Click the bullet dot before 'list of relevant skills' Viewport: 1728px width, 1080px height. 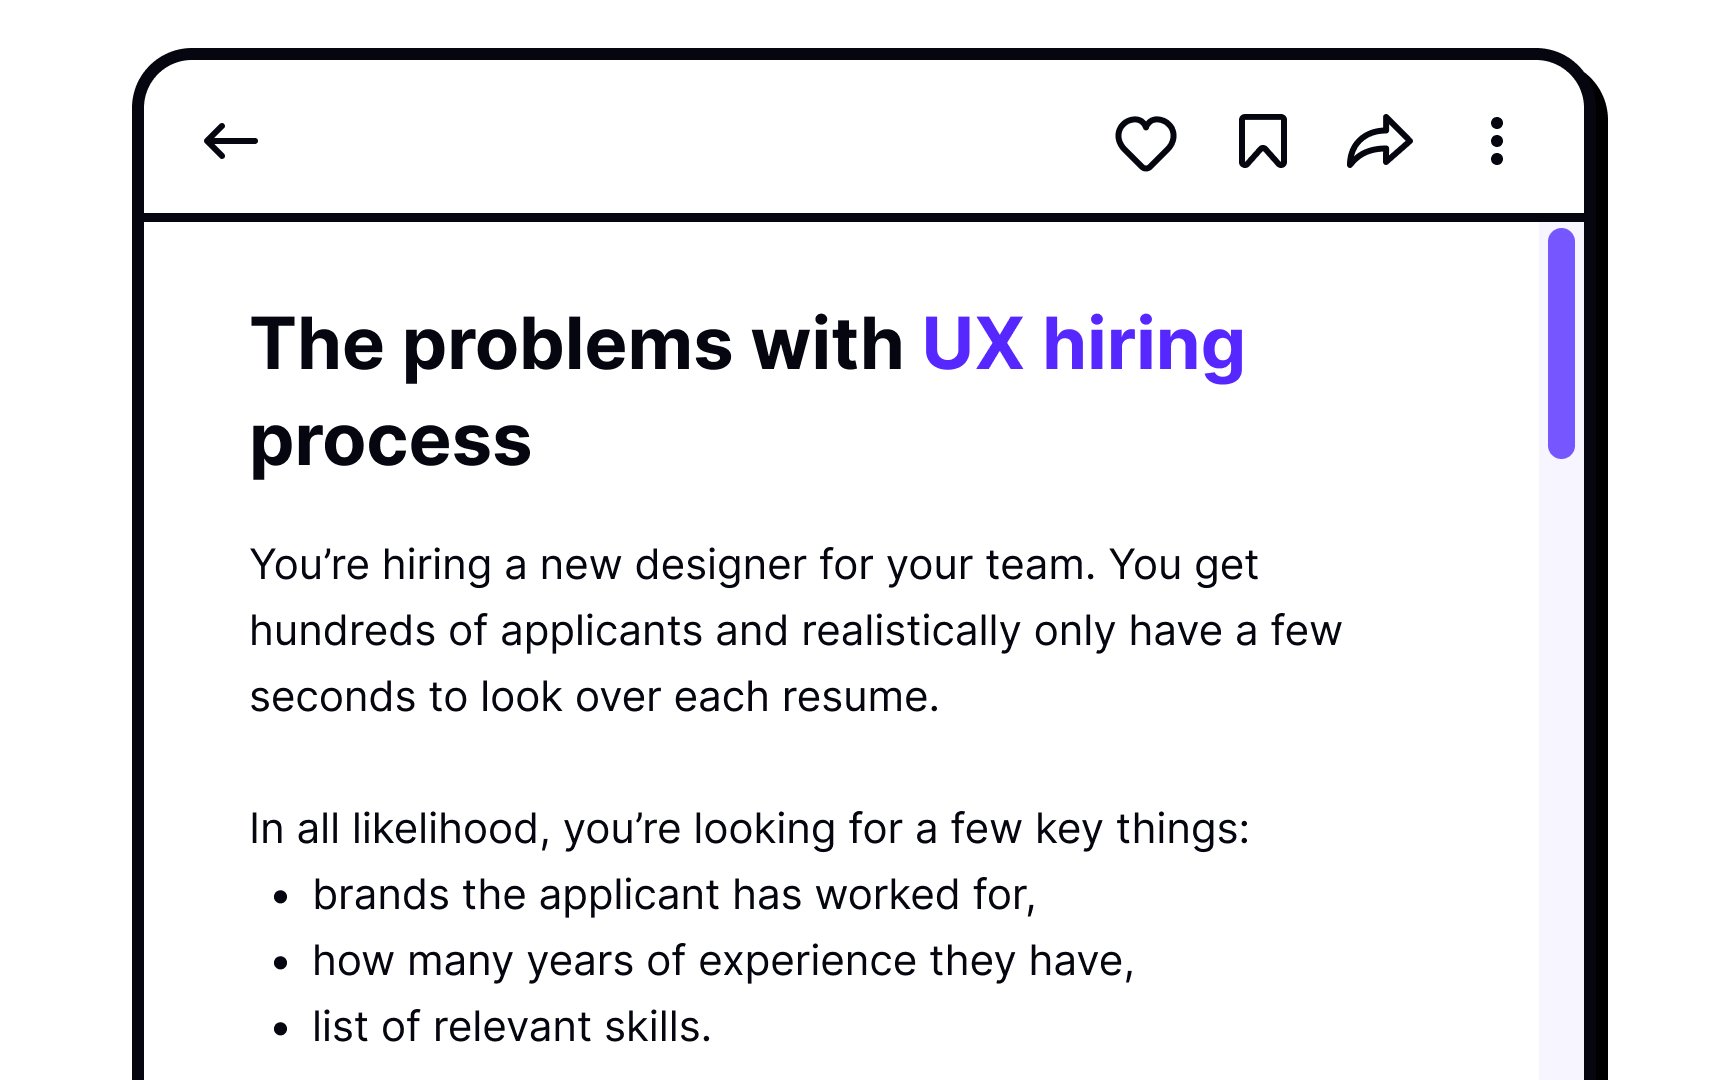pyautogui.click(x=281, y=1029)
